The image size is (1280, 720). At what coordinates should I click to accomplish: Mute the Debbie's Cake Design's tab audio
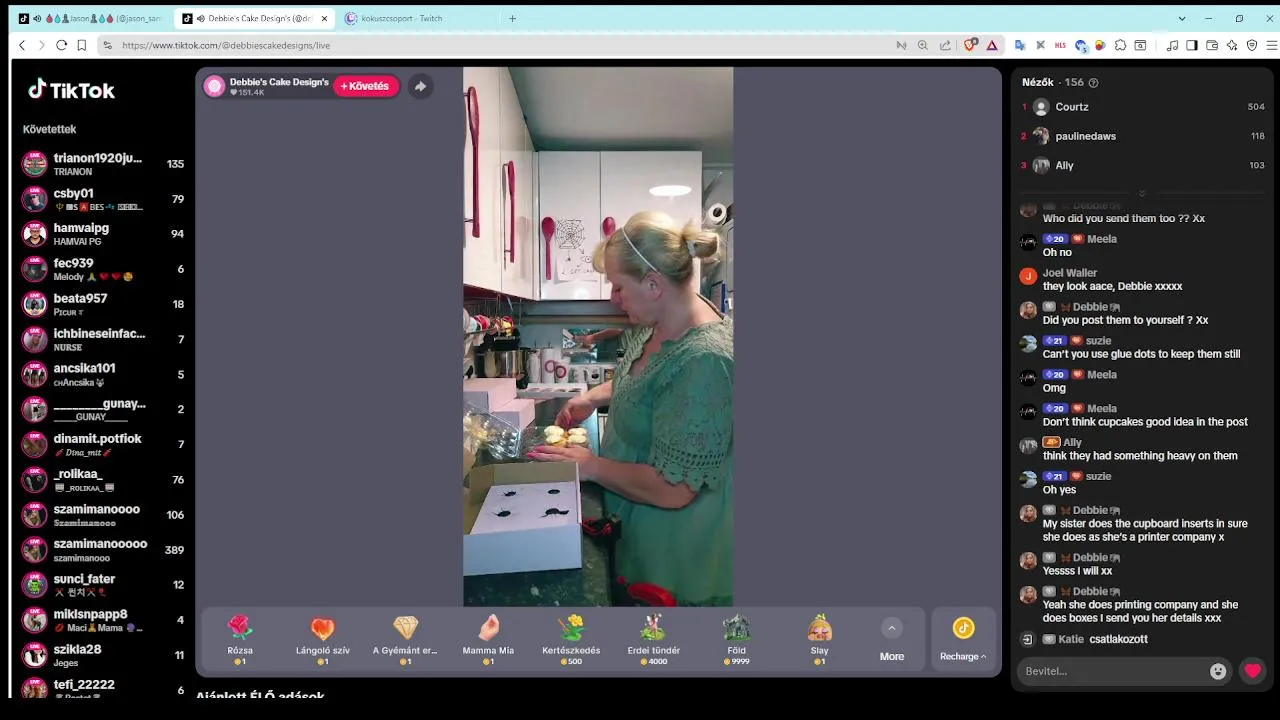(x=201, y=18)
